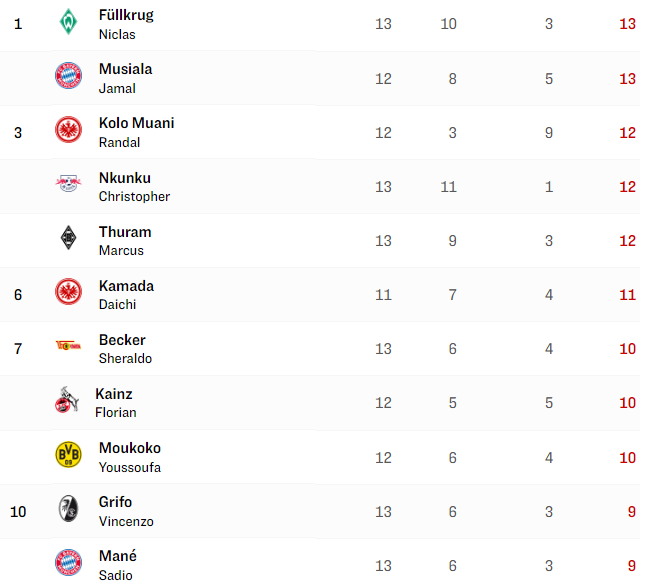Viewport: 648px width, 585px height.
Task: Click Grifo's red points total of 9
Action: [x=631, y=511]
